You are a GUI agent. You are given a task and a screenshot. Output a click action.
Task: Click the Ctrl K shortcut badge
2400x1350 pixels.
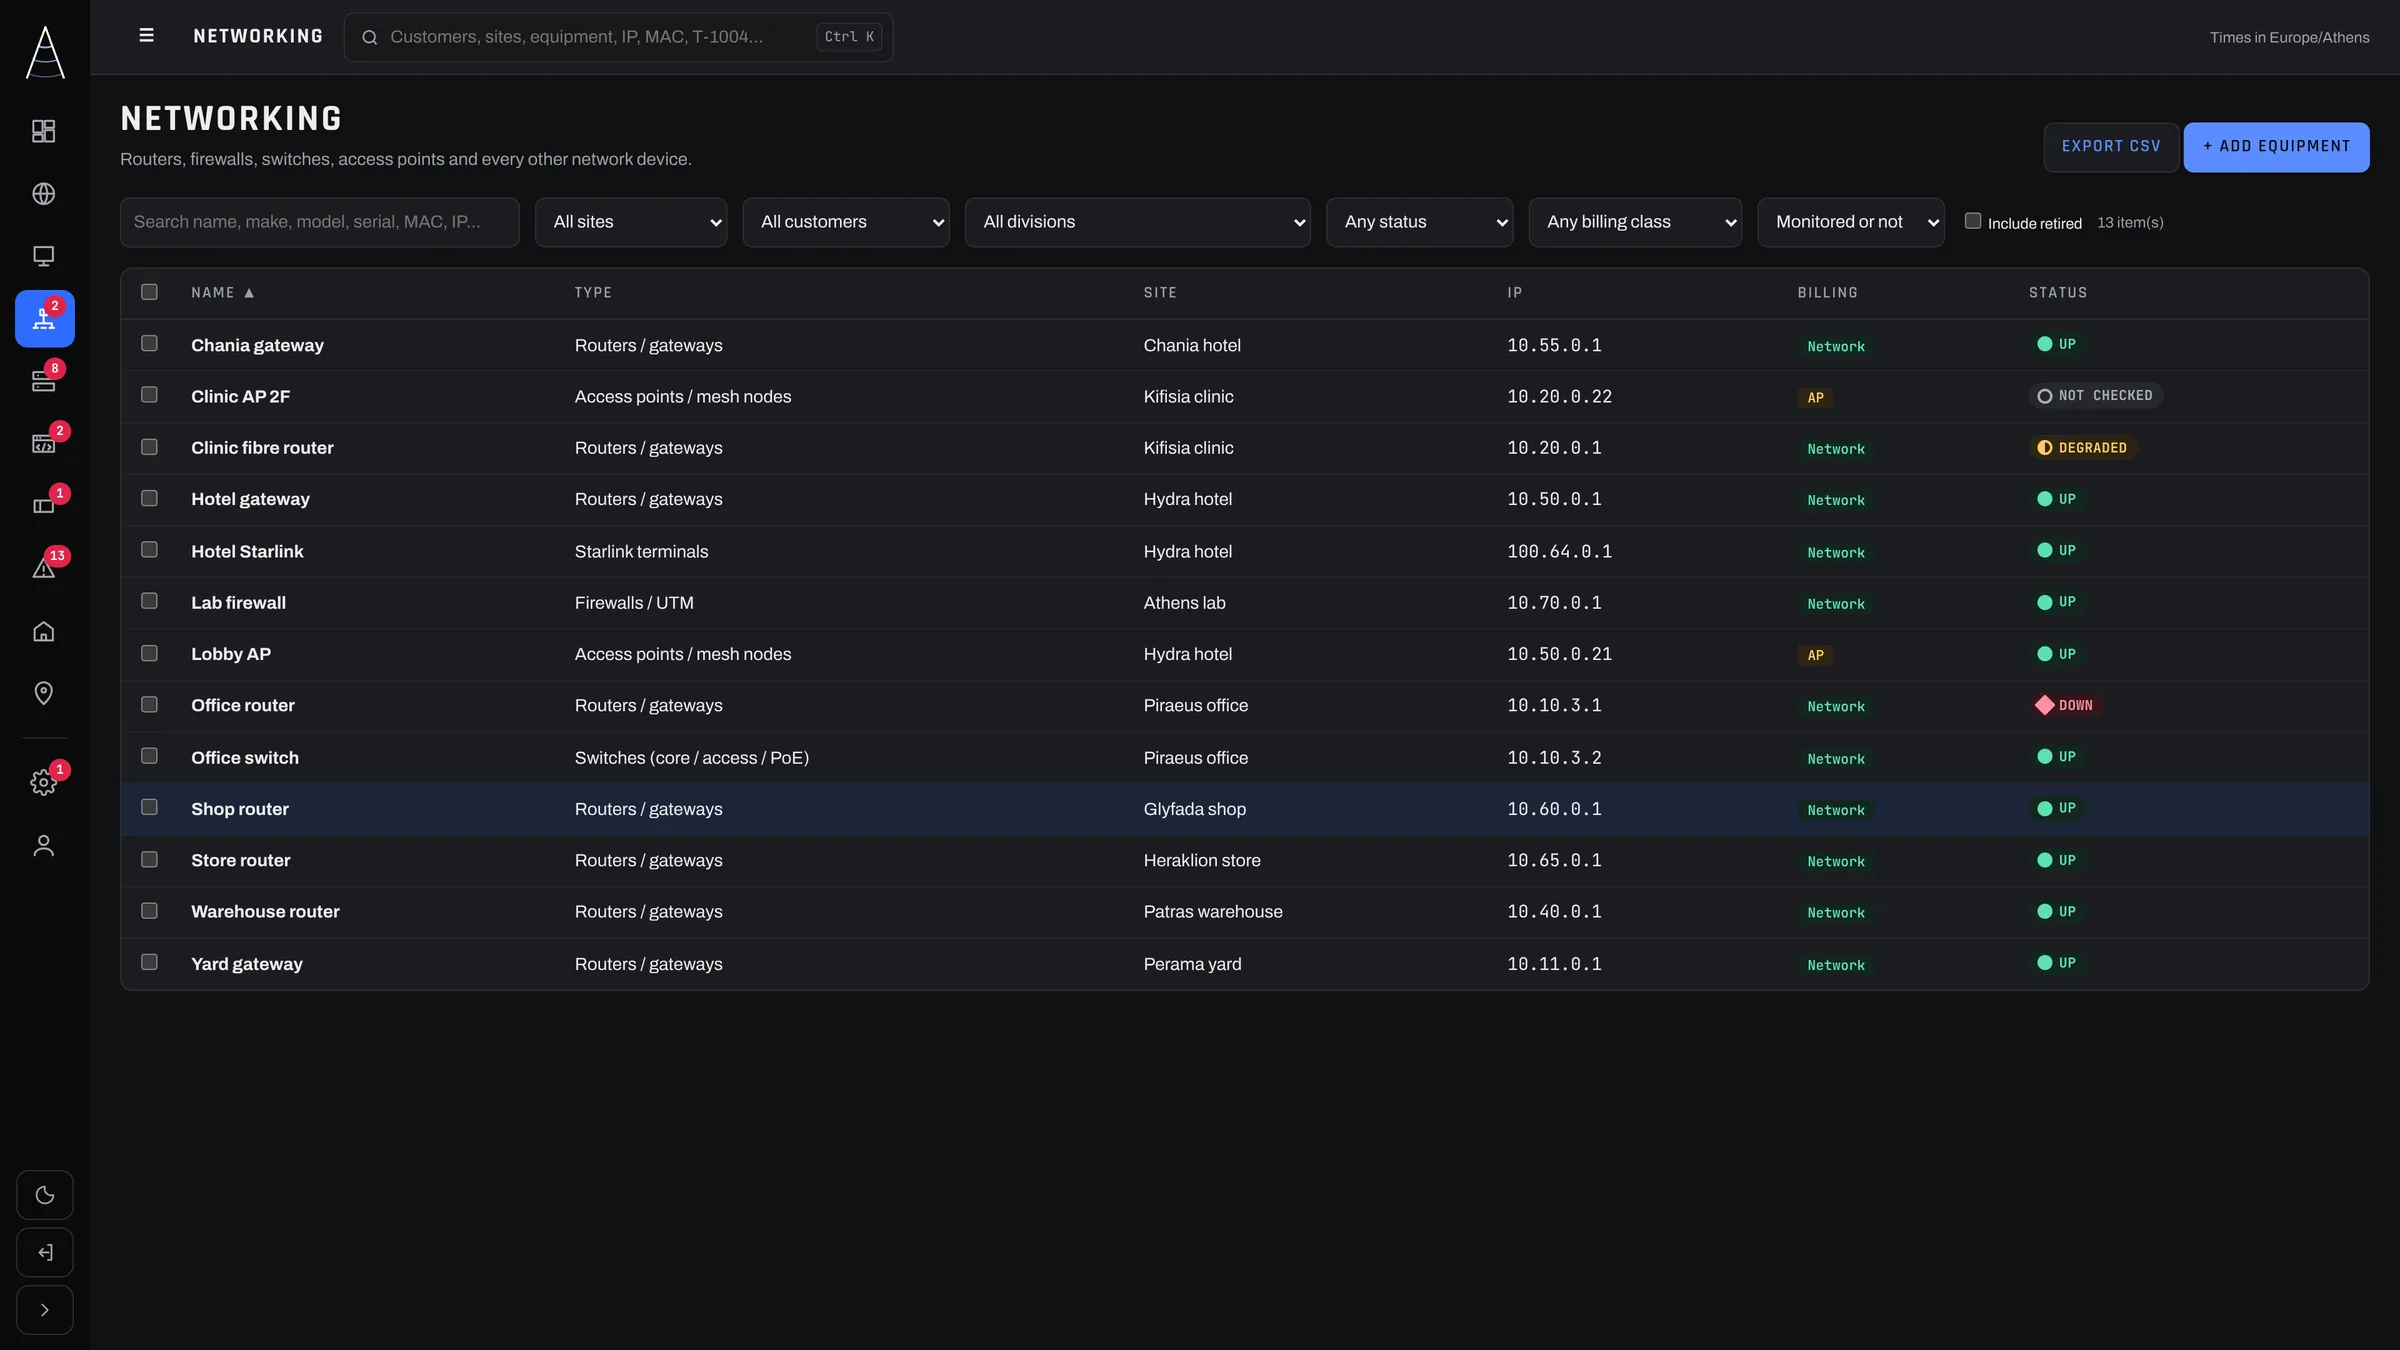tap(849, 37)
